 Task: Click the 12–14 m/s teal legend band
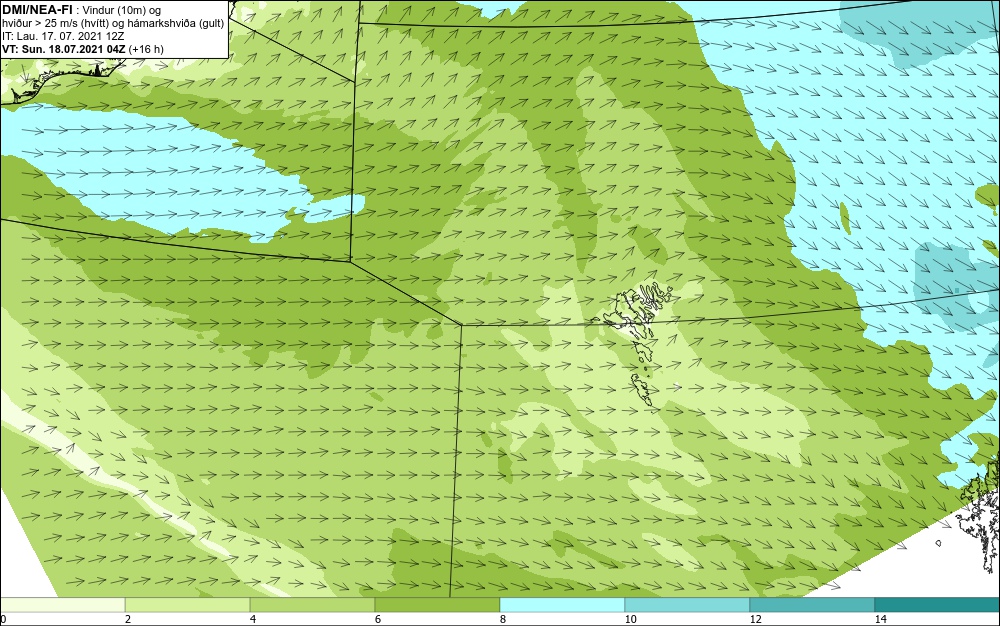point(812,605)
